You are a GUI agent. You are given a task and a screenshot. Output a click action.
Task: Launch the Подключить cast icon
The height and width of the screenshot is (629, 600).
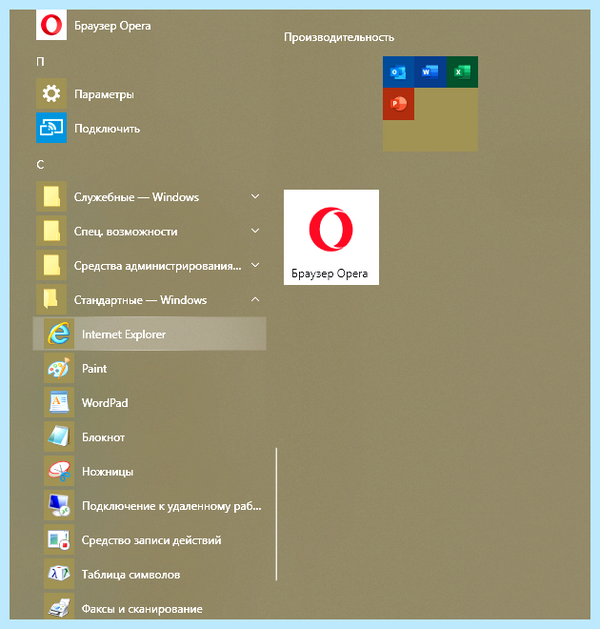tap(51, 128)
